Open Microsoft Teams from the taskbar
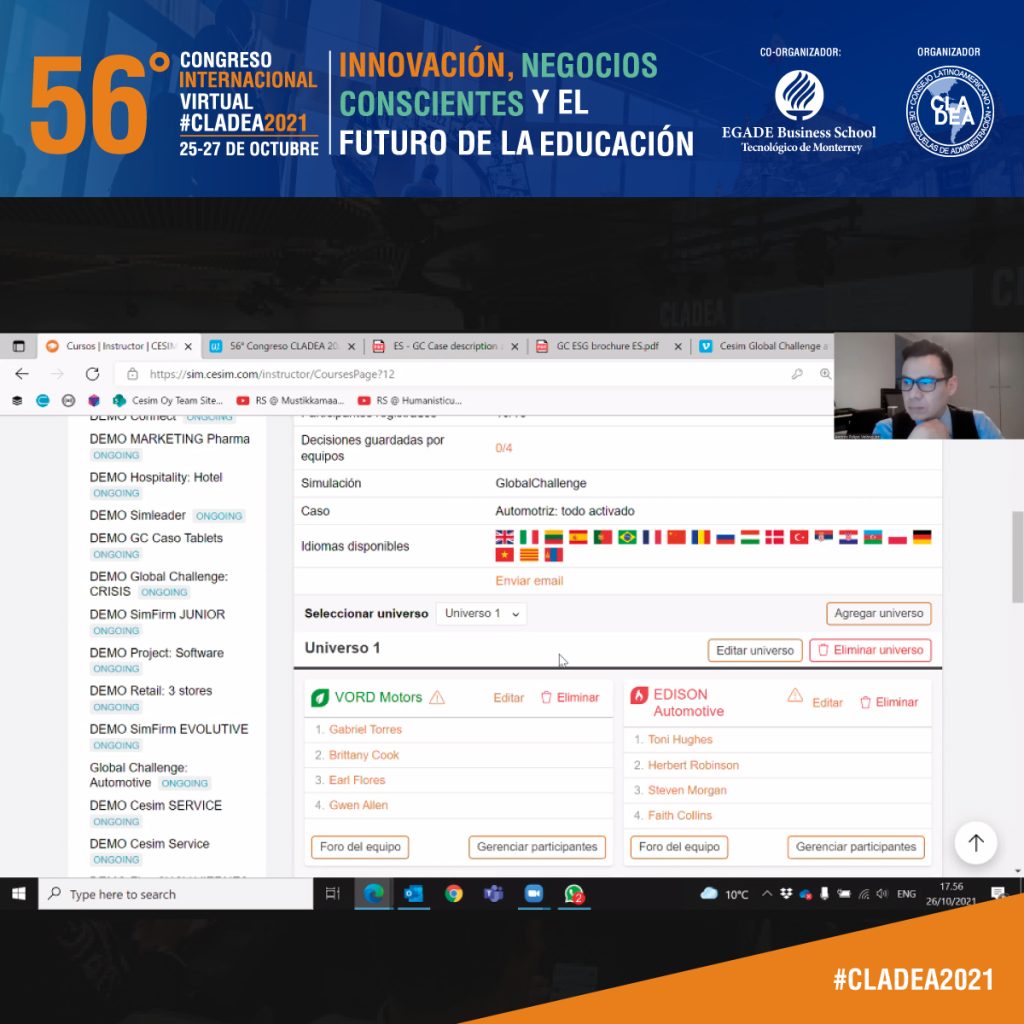Image resolution: width=1024 pixels, height=1024 pixels. (493, 893)
